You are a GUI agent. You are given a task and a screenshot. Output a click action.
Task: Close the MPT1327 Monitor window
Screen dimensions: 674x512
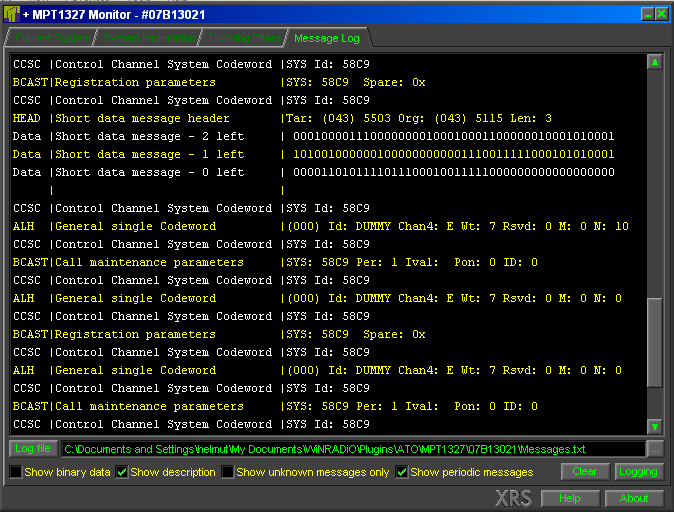662,14
